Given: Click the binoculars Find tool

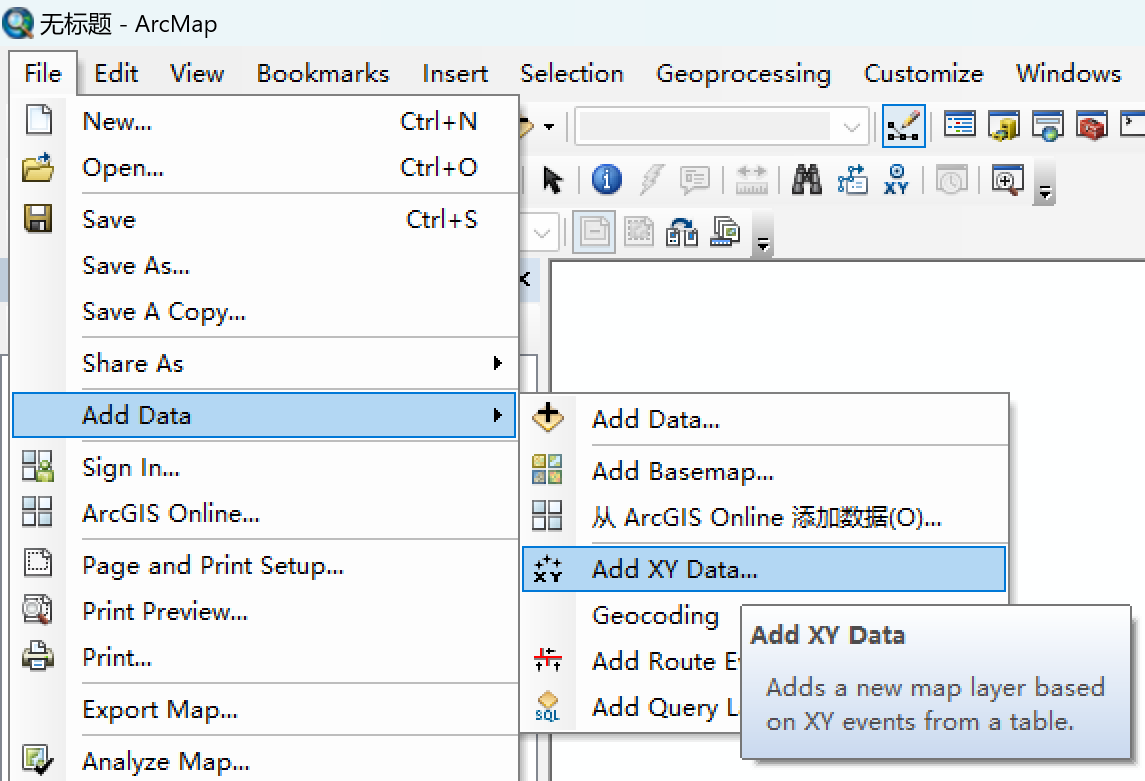Looking at the screenshot, I should (x=806, y=180).
